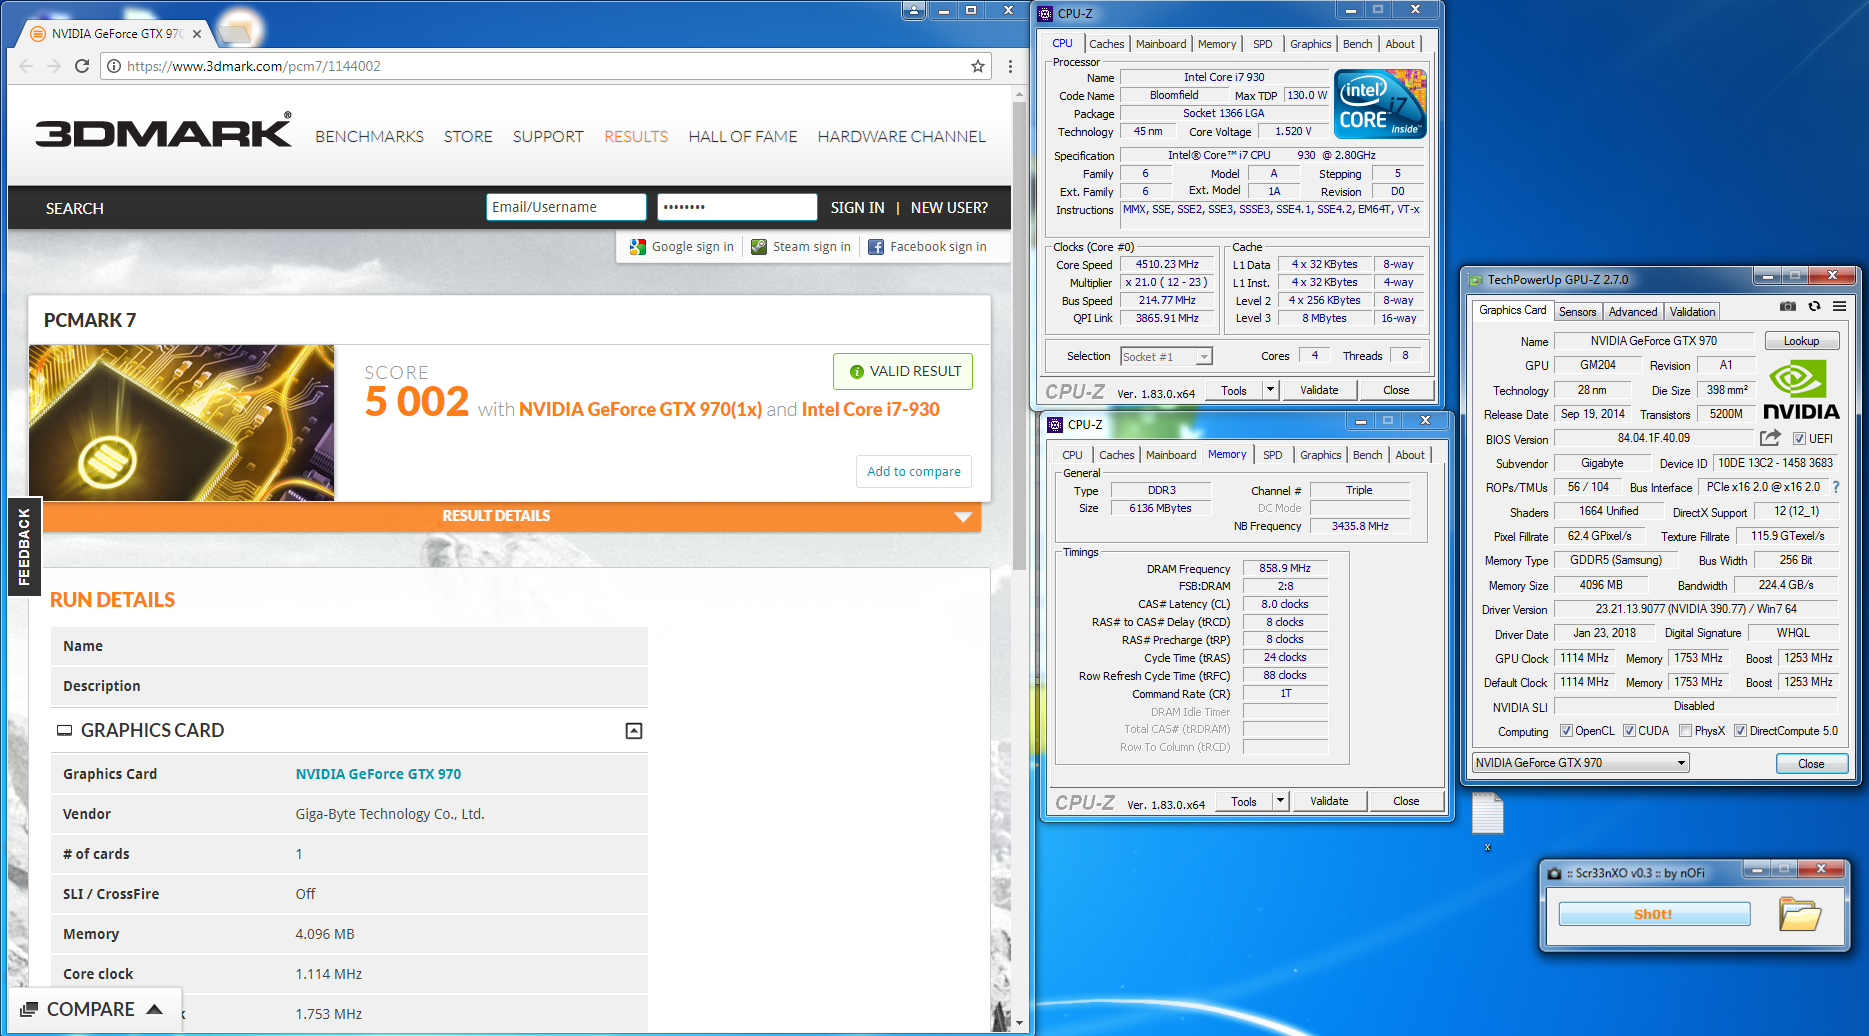Open the Chrome user profile icon
The height and width of the screenshot is (1036, 1869).
coord(914,10)
